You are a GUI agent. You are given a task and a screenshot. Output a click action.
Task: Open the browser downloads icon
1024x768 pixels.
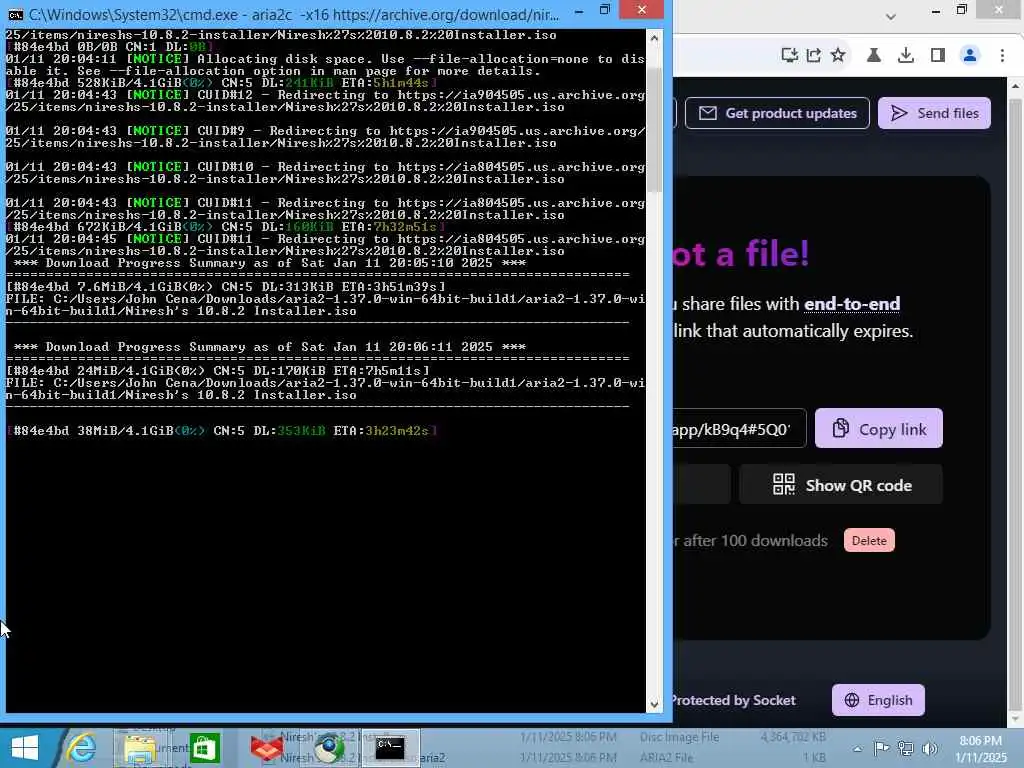tap(906, 56)
